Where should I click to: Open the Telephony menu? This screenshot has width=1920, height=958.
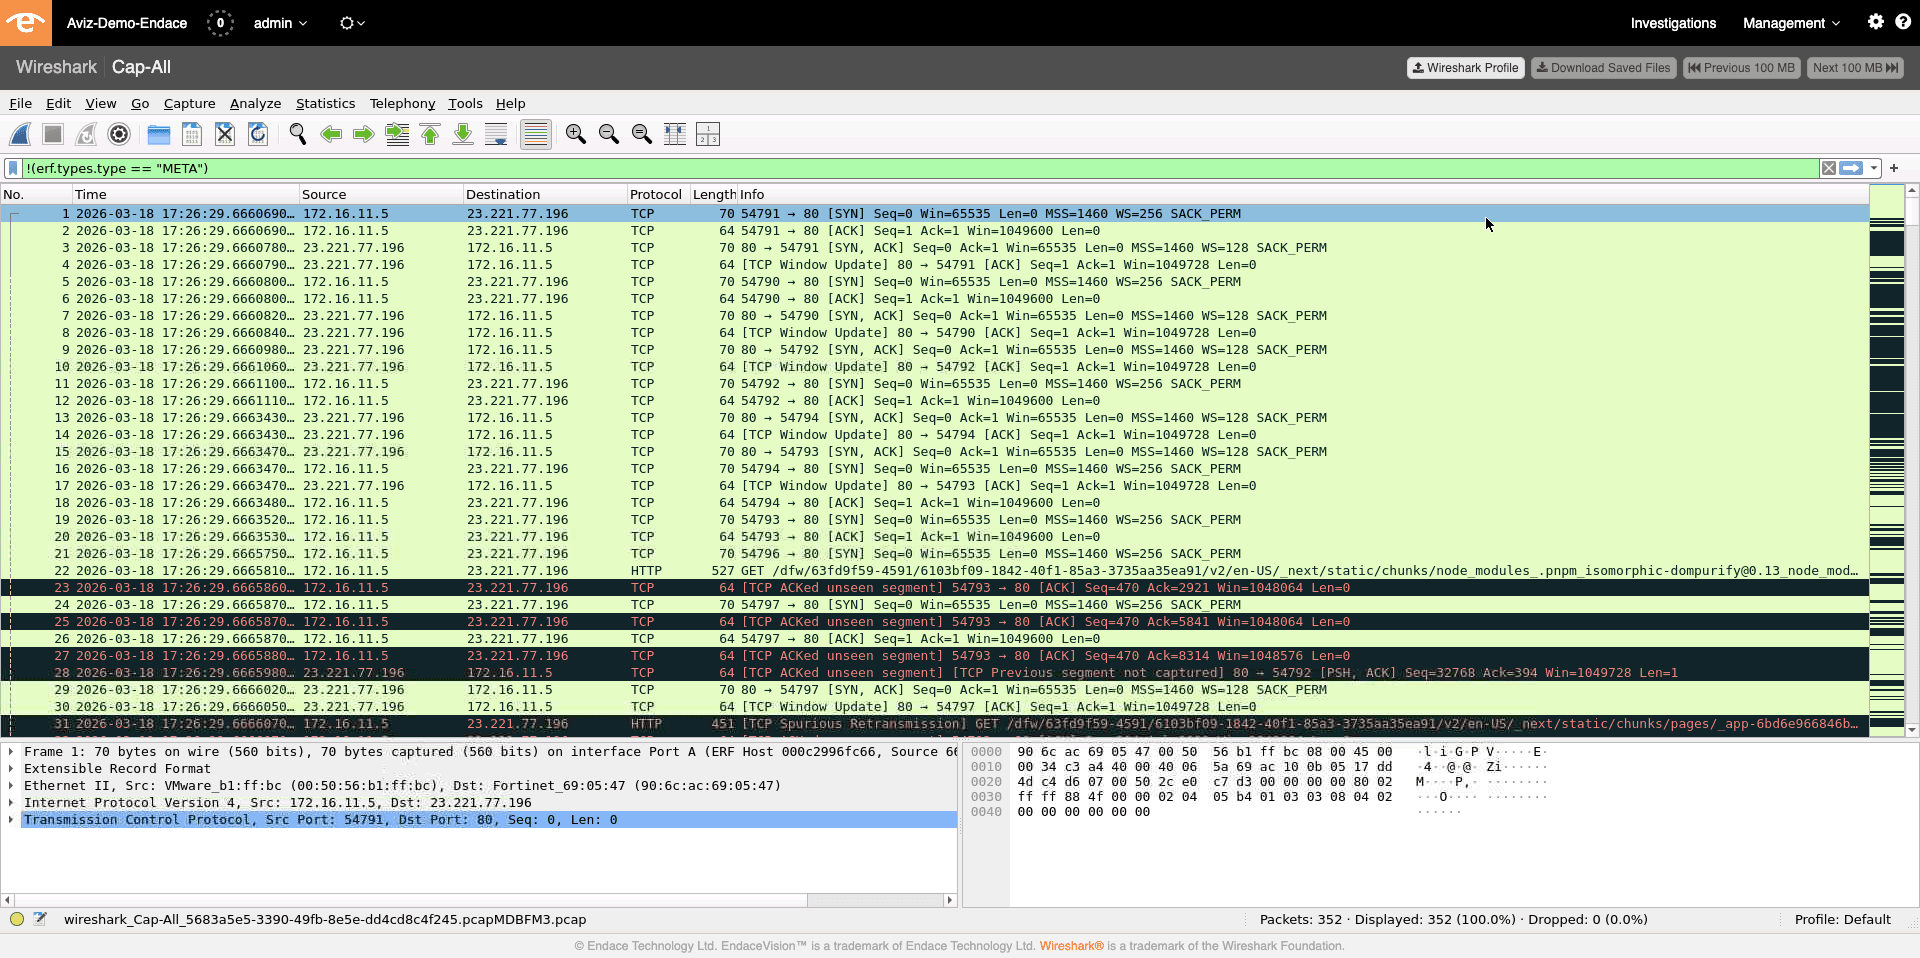click(402, 103)
